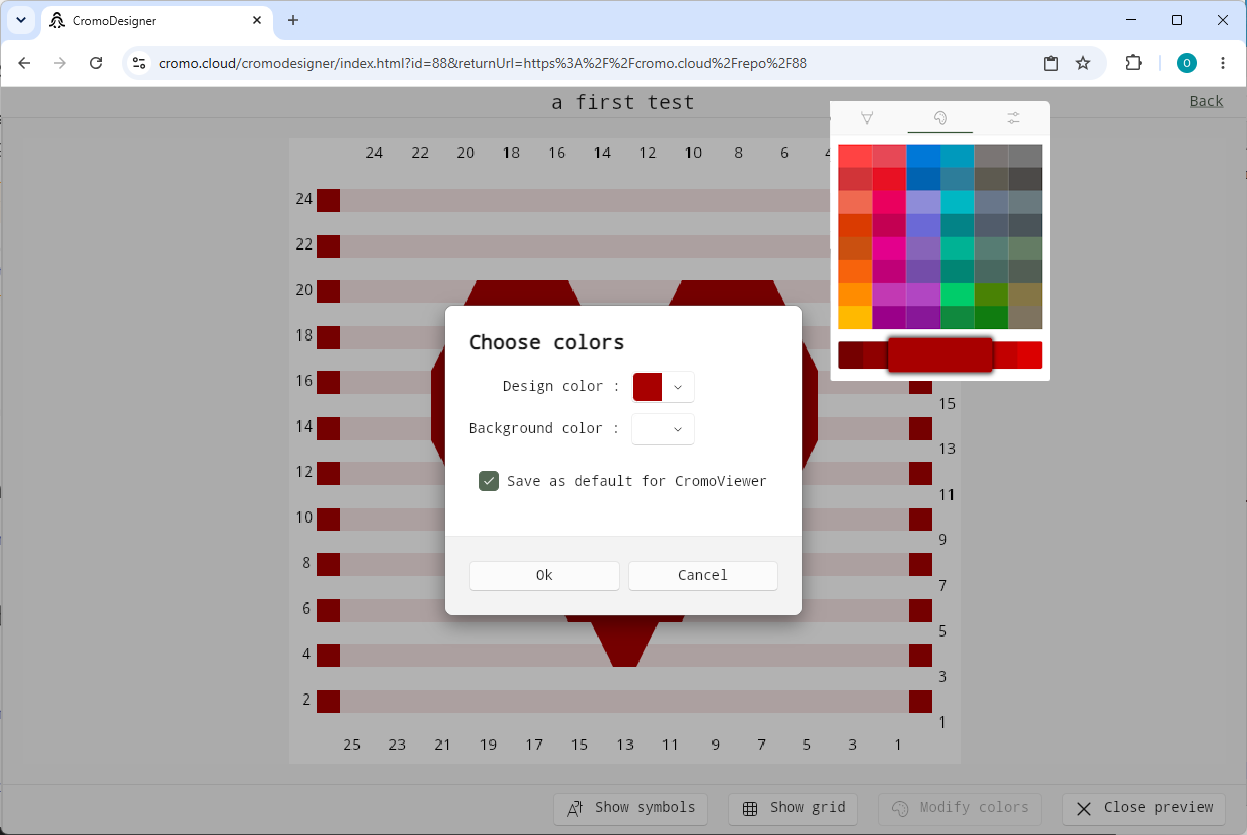Open the user profile avatar
The image size is (1247, 835).
pyautogui.click(x=1186, y=63)
